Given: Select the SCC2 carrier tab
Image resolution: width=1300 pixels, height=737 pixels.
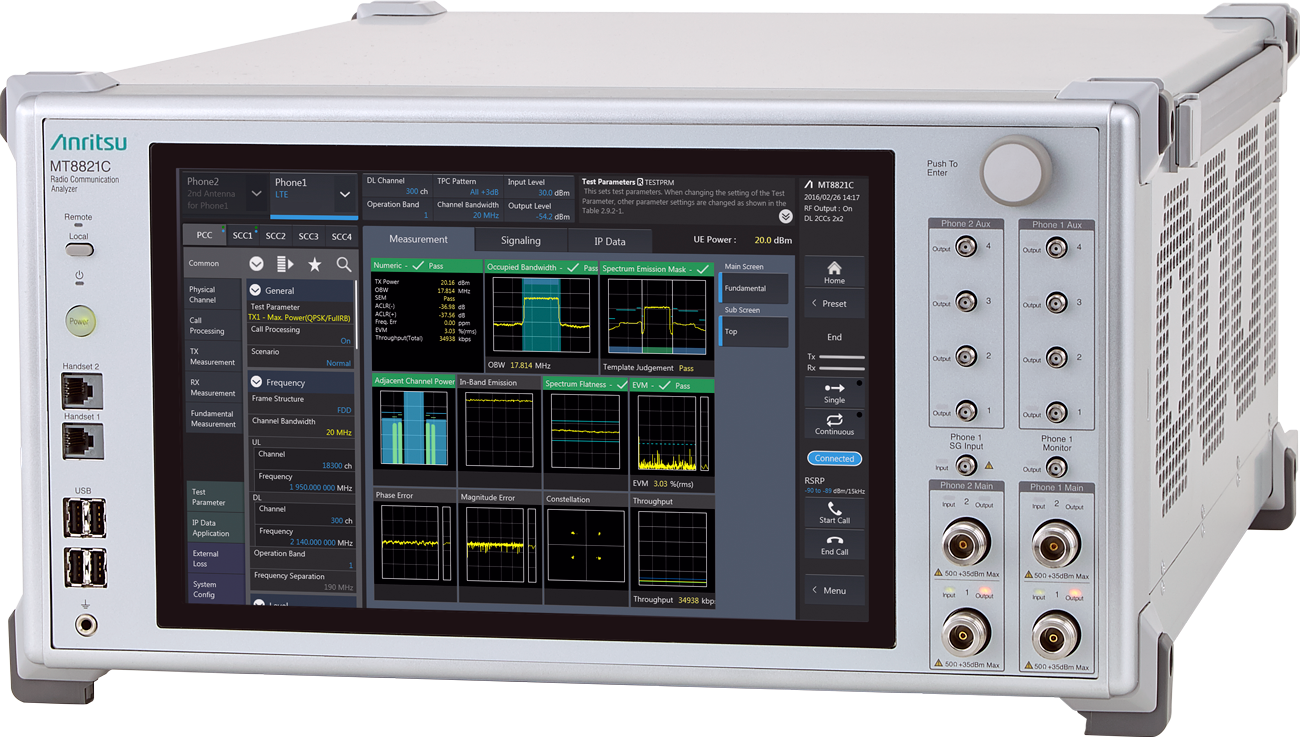Looking at the screenshot, I should (x=276, y=236).
